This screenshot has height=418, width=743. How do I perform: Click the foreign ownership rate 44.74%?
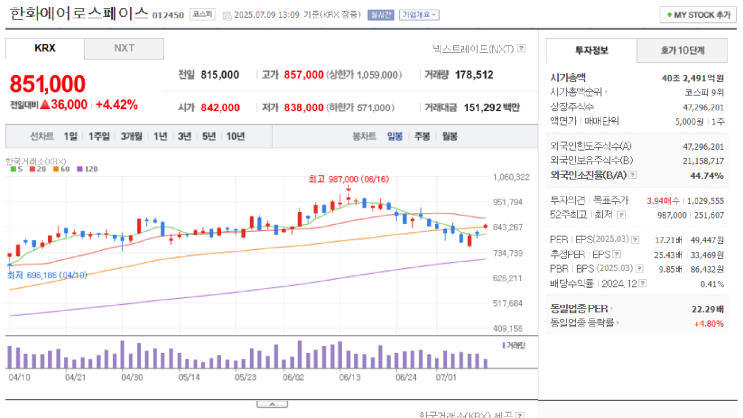coord(707,176)
